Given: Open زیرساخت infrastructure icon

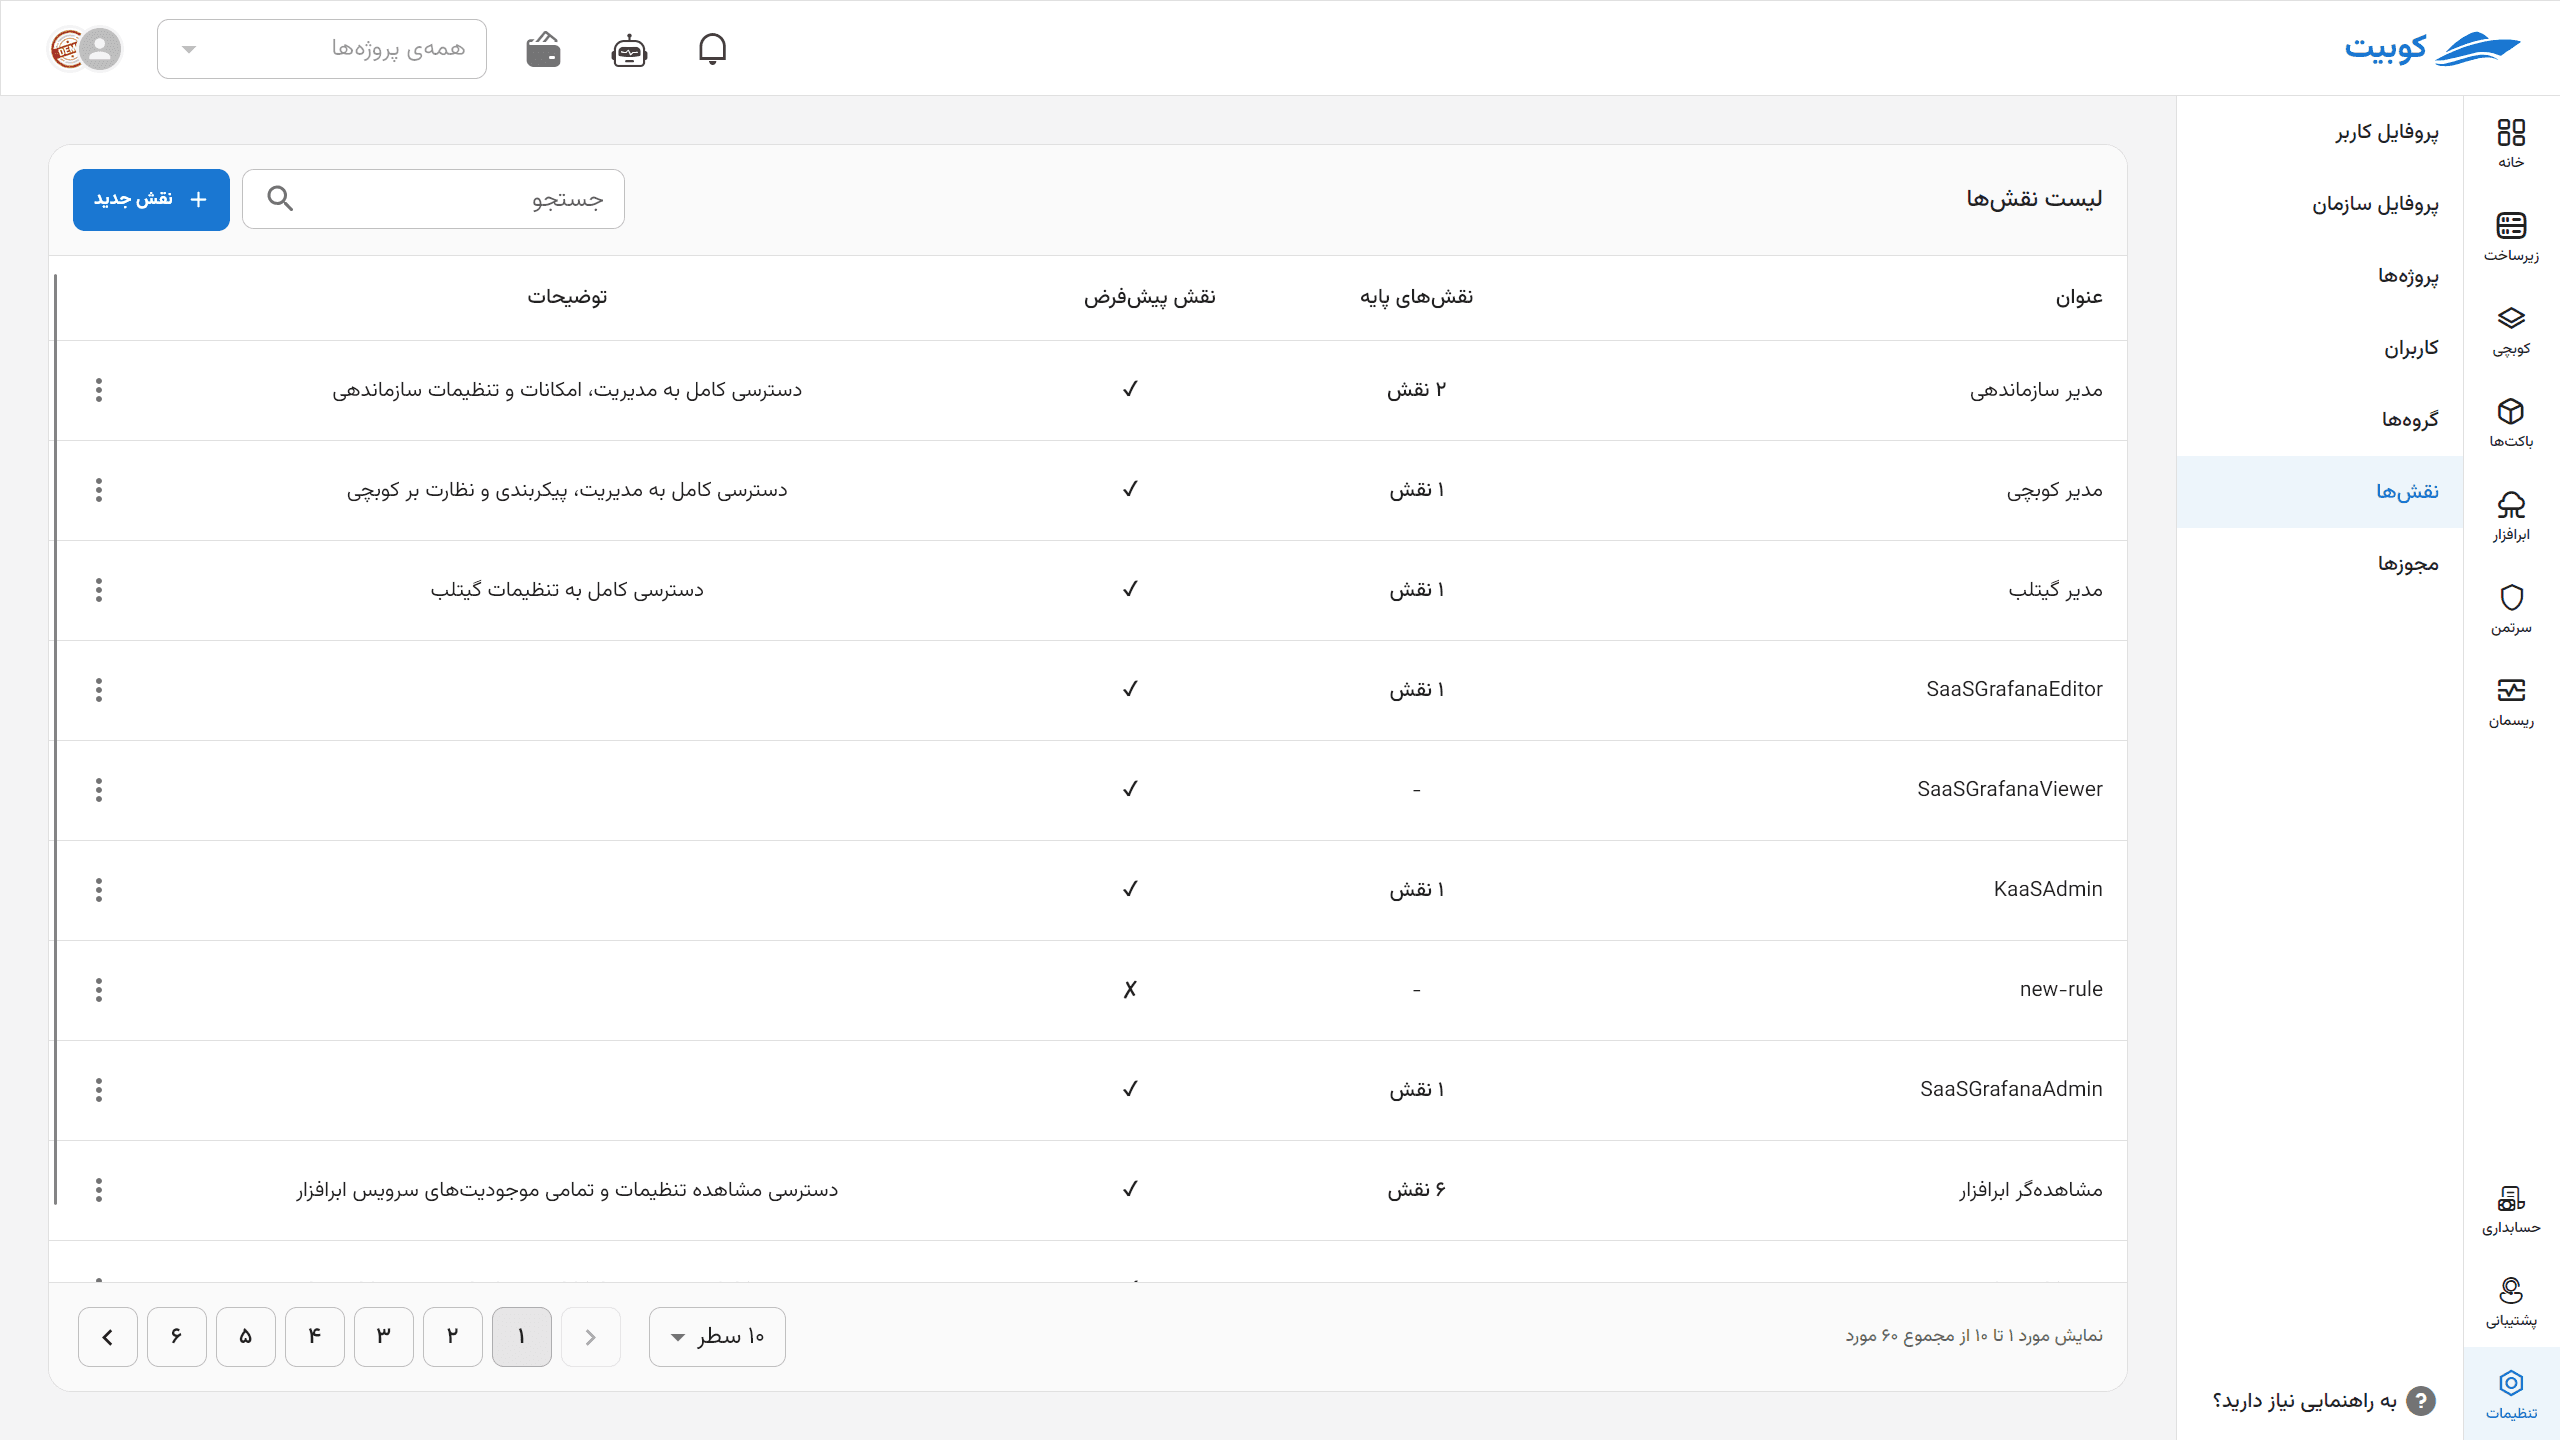Looking at the screenshot, I should coord(2511,236).
